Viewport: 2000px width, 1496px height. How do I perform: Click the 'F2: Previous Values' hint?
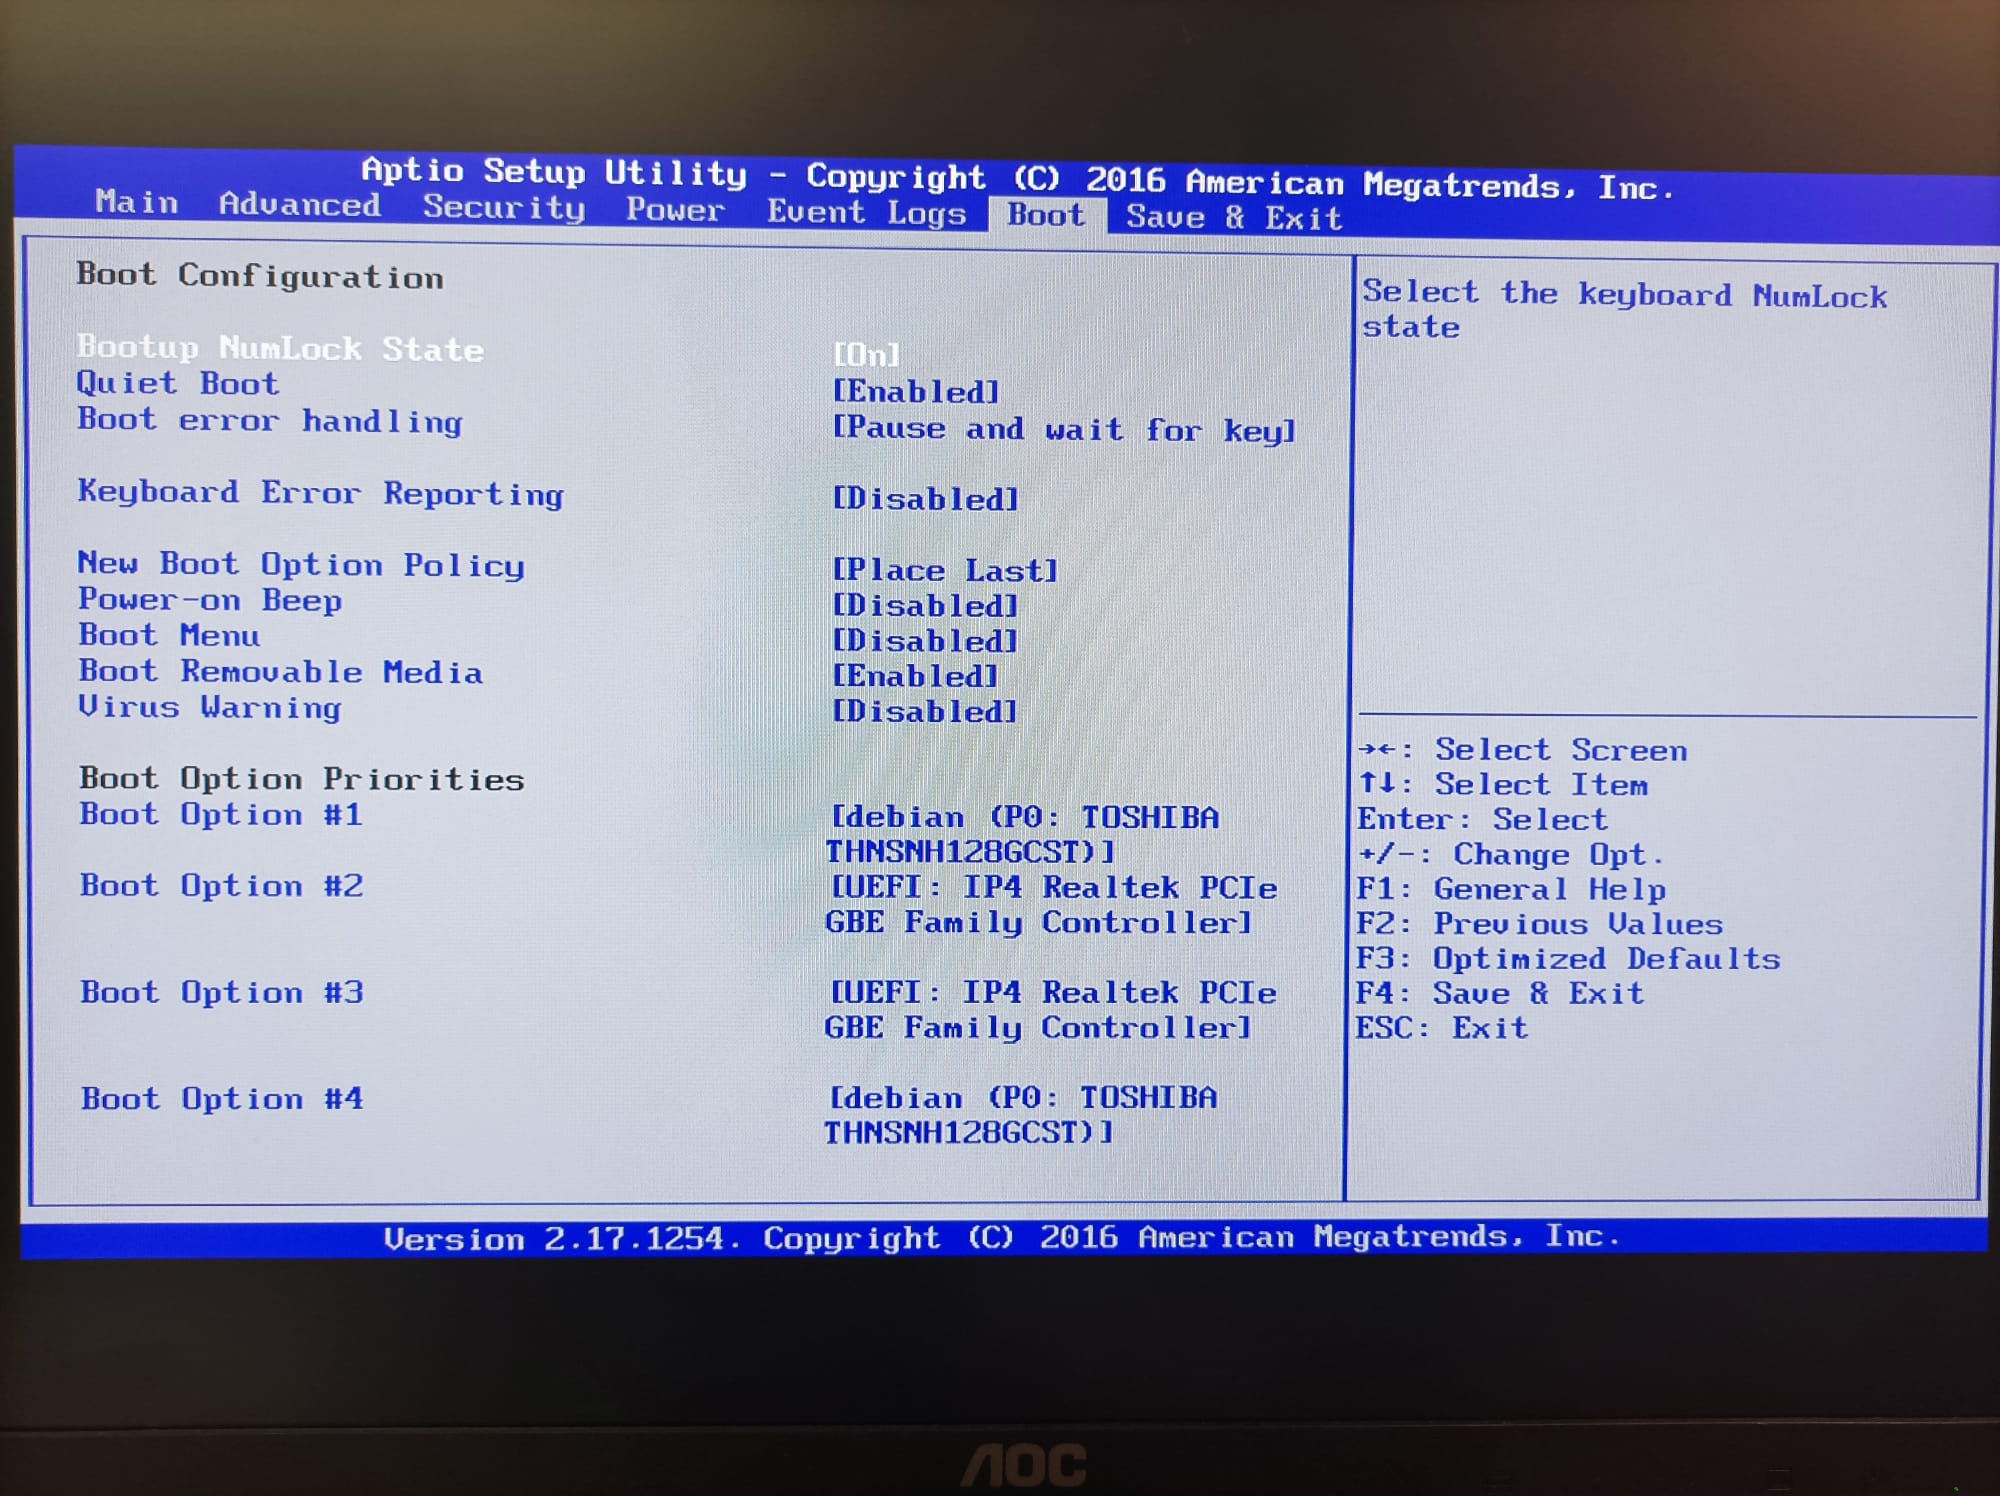coord(1540,923)
